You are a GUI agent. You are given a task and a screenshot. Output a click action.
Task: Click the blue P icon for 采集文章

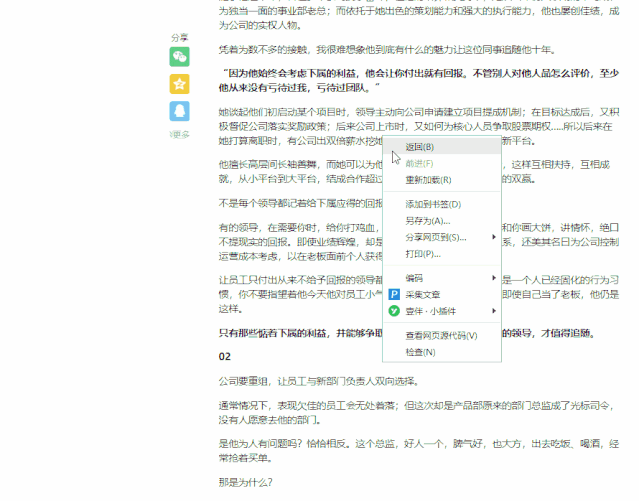[x=393, y=294]
